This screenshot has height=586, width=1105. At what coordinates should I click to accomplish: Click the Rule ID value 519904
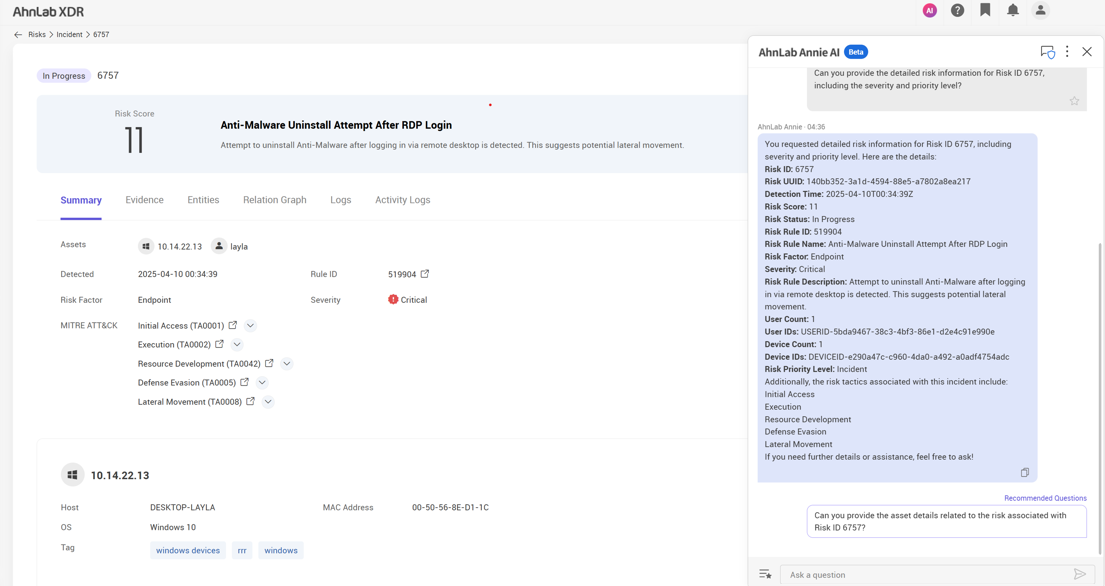coord(402,274)
